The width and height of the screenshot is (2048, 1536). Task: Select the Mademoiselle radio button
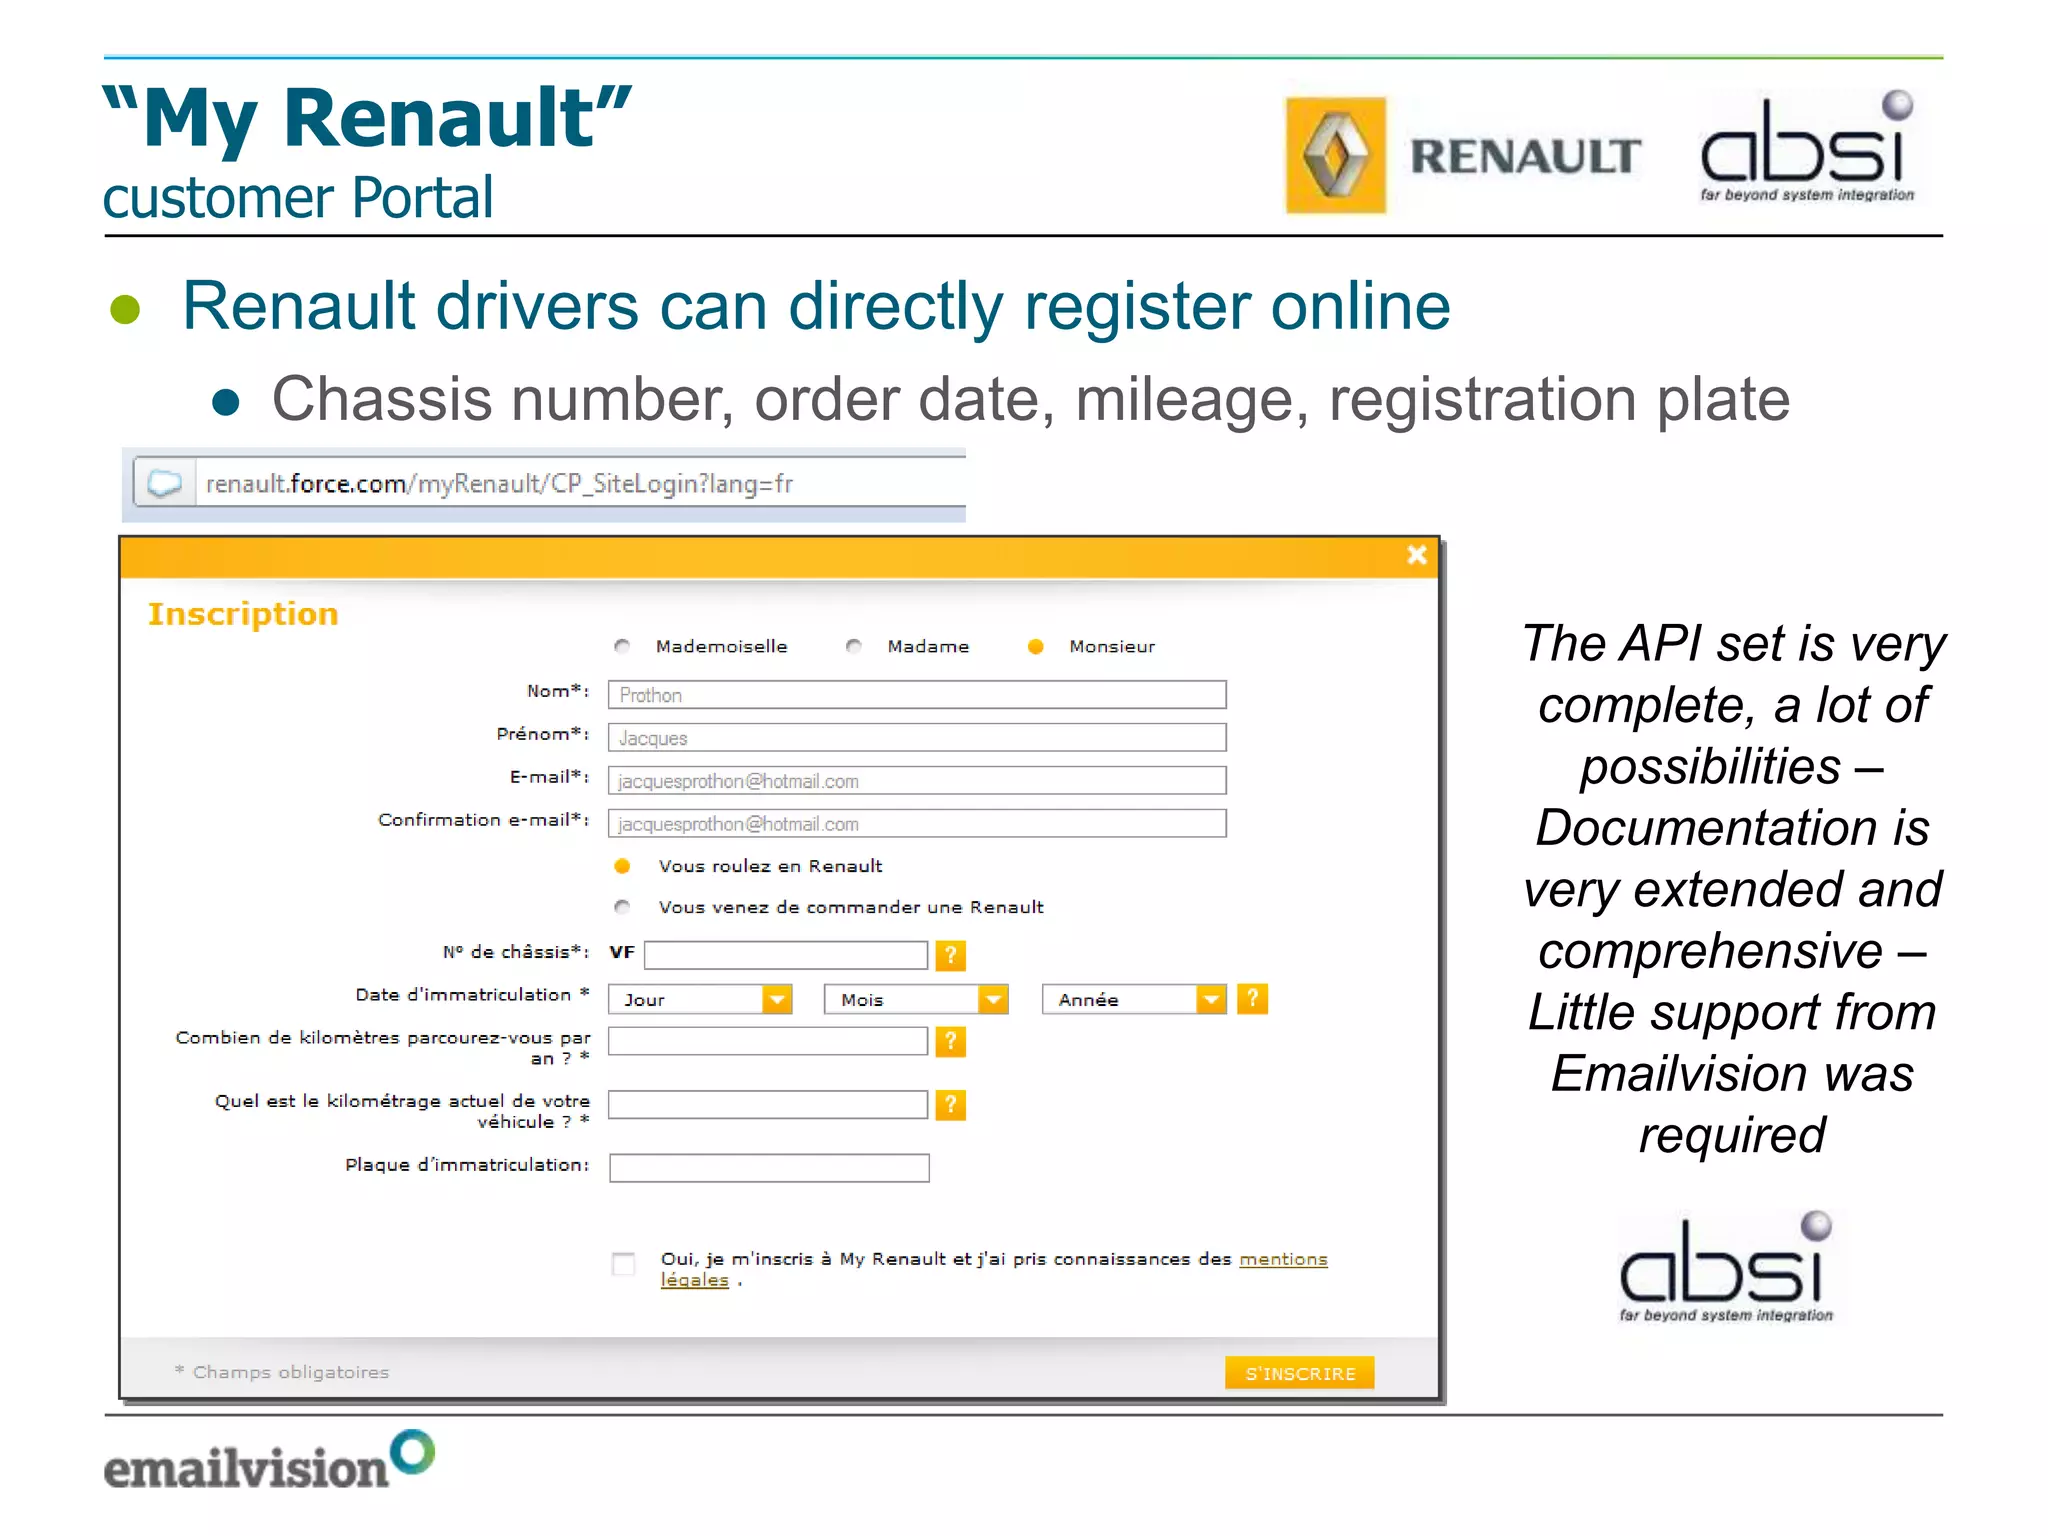coord(622,646)
